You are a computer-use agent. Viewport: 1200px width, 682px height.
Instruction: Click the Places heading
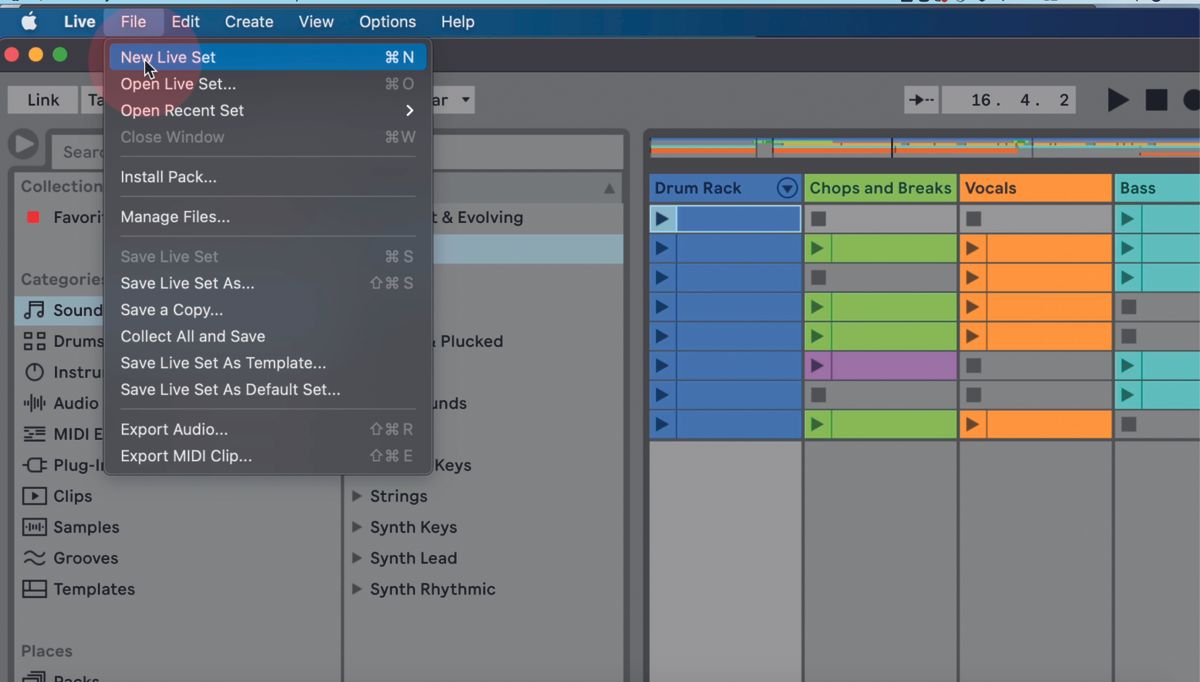(x=47, y=651)
